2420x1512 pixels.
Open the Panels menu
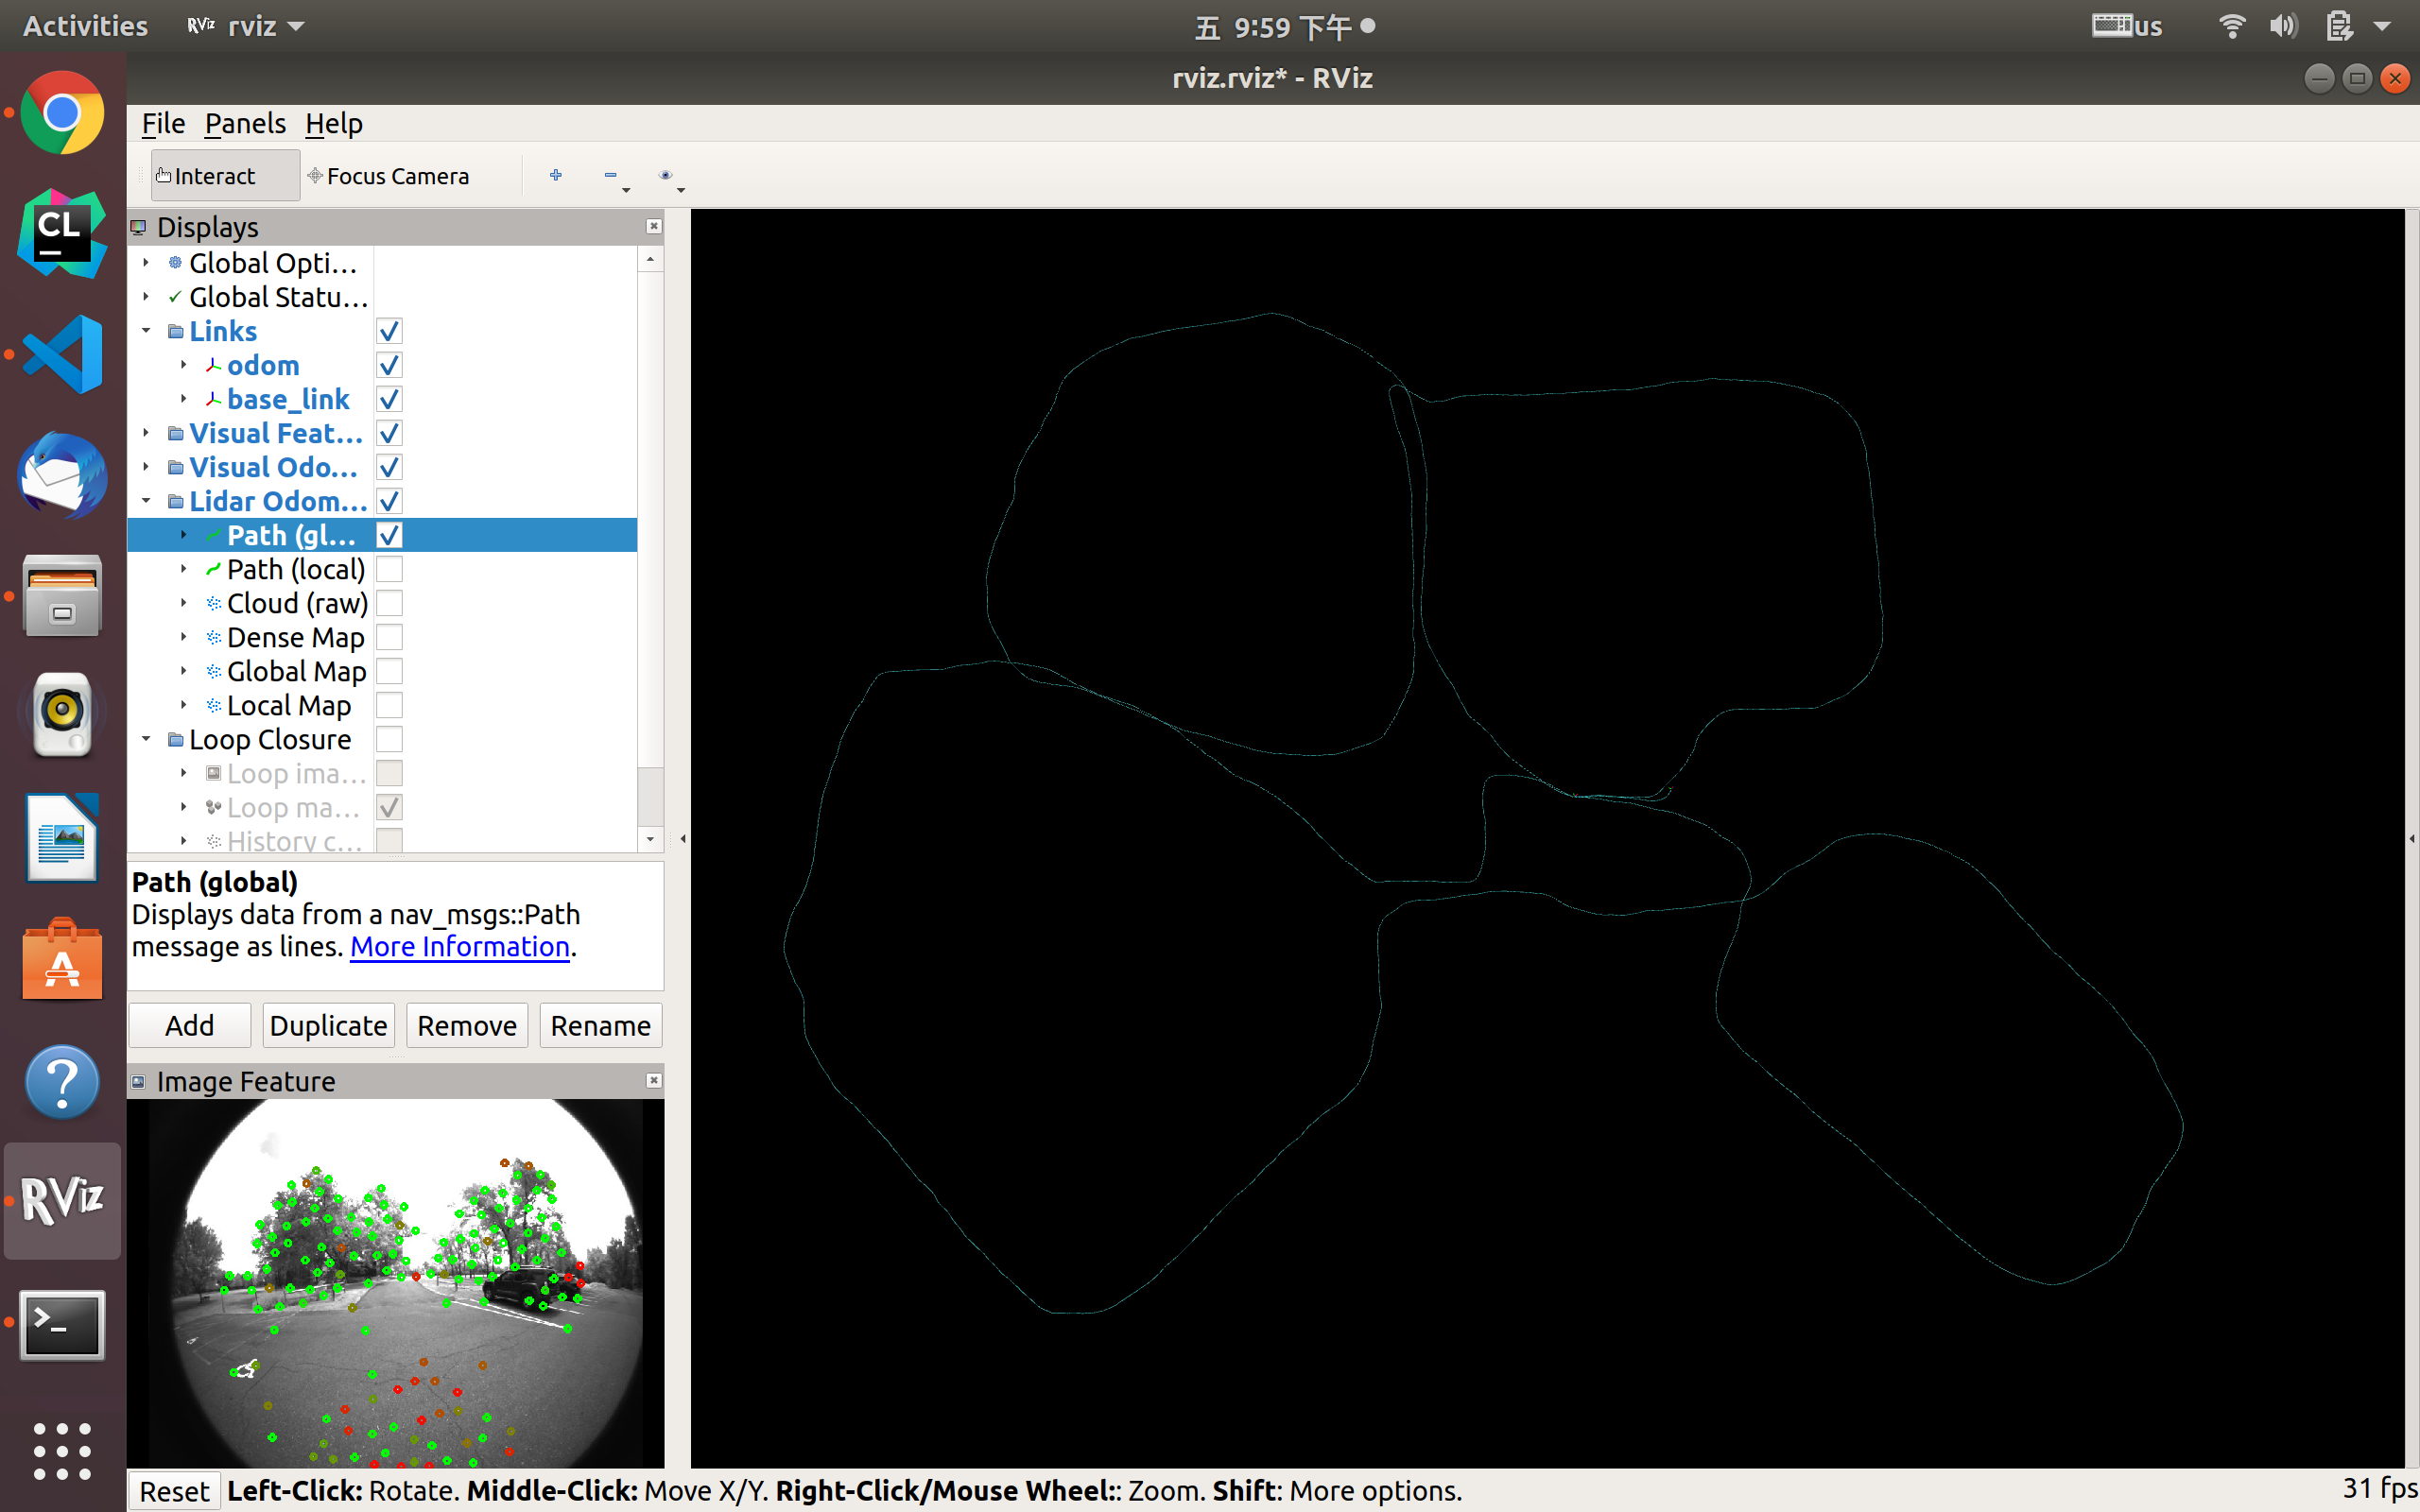point(245,123)
